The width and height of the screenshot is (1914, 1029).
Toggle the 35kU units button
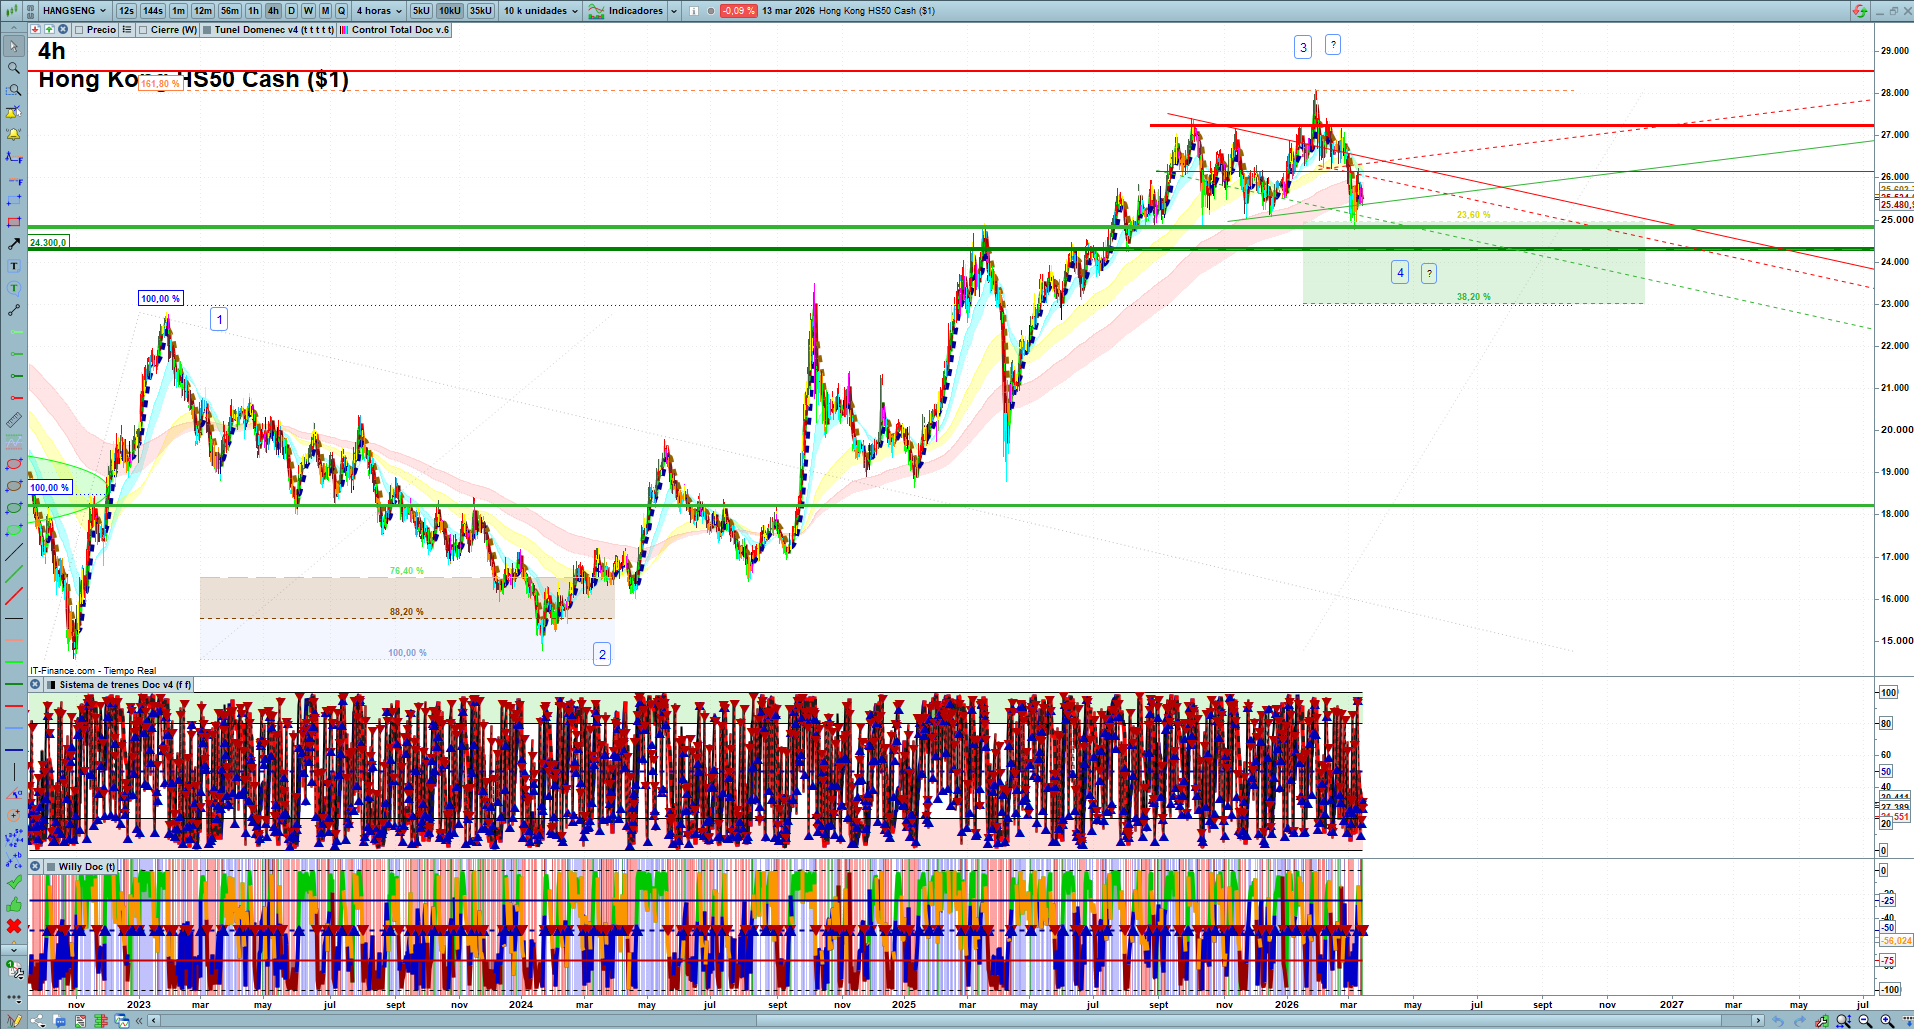click(x=481, y=11)
